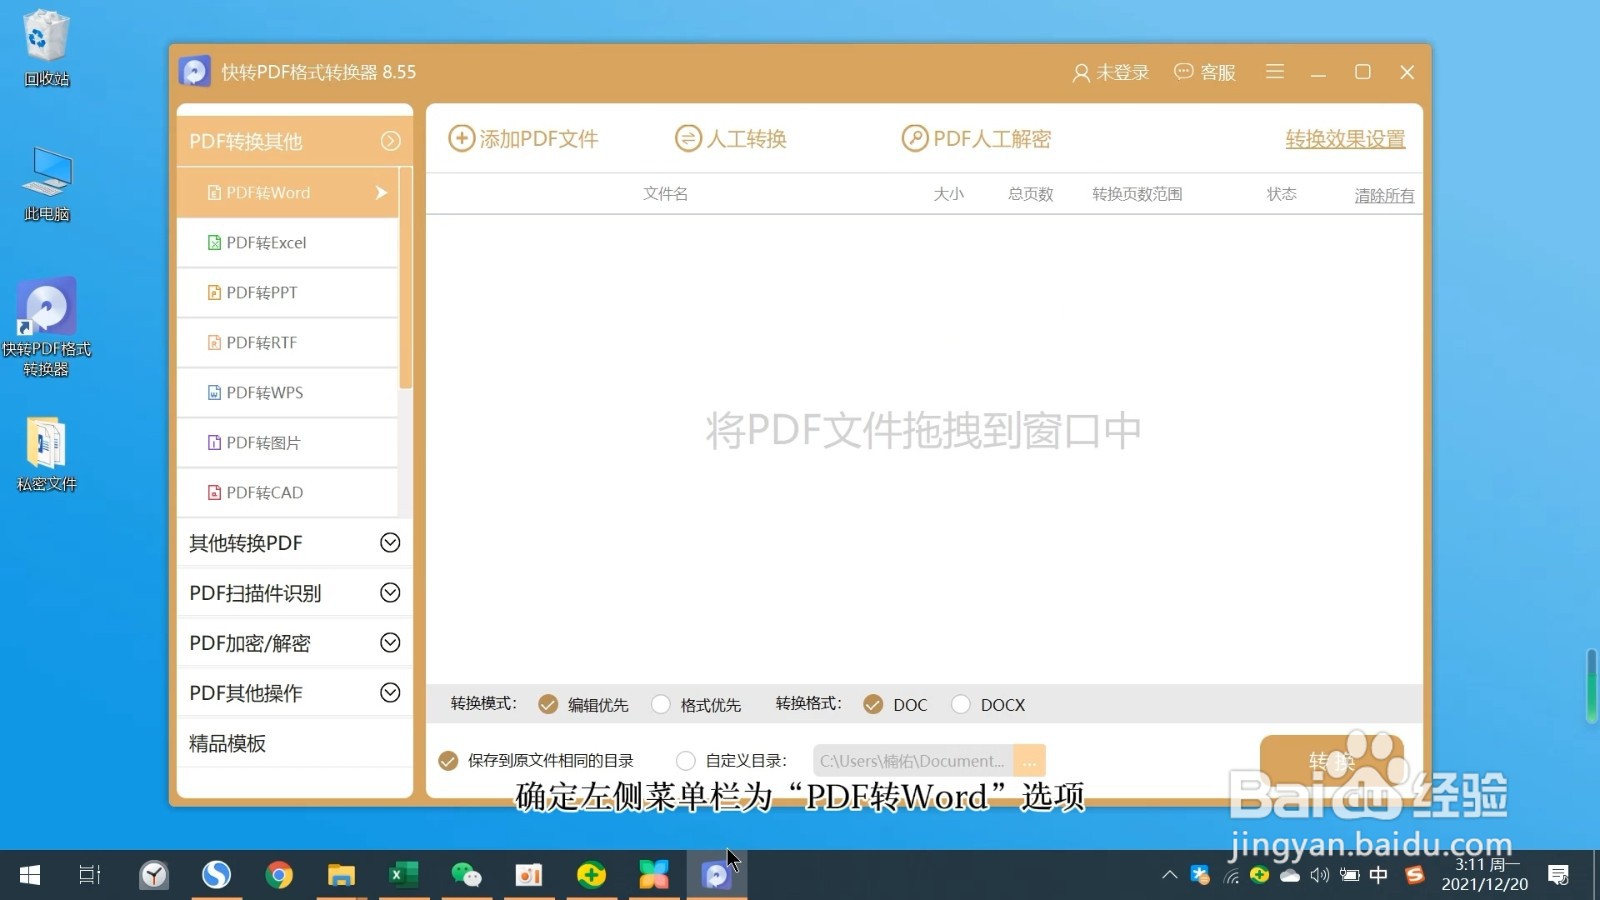This screenshot has width=1600, height=900.
Task: Open 回收站 recycle bin on desktop
Action: 46,48
